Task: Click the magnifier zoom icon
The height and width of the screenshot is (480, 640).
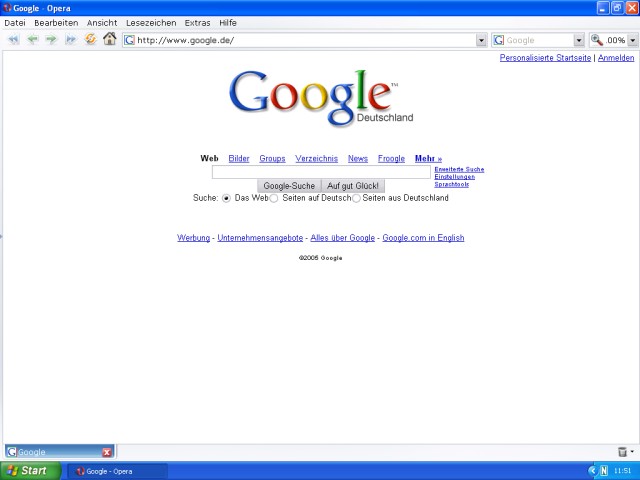Action: click(x=597, y=40)
